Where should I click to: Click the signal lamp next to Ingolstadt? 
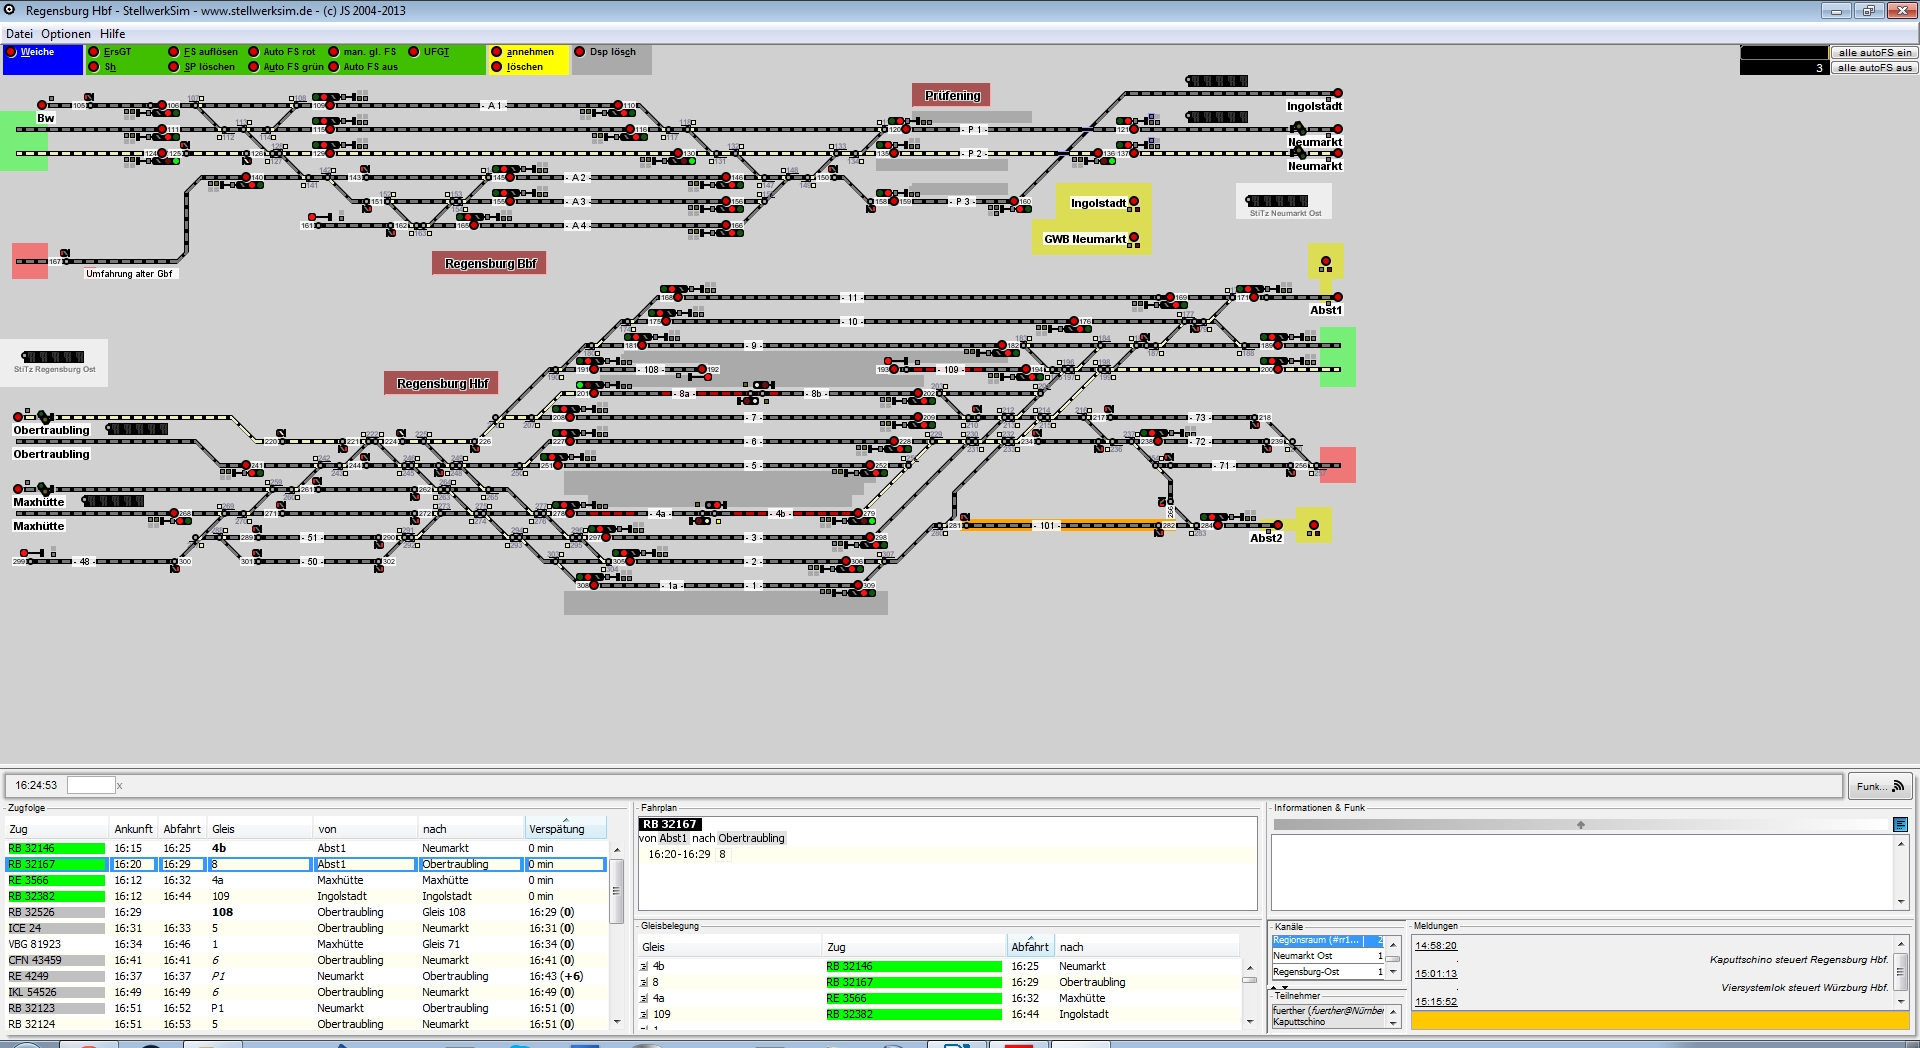click(x=1134, y=203)
